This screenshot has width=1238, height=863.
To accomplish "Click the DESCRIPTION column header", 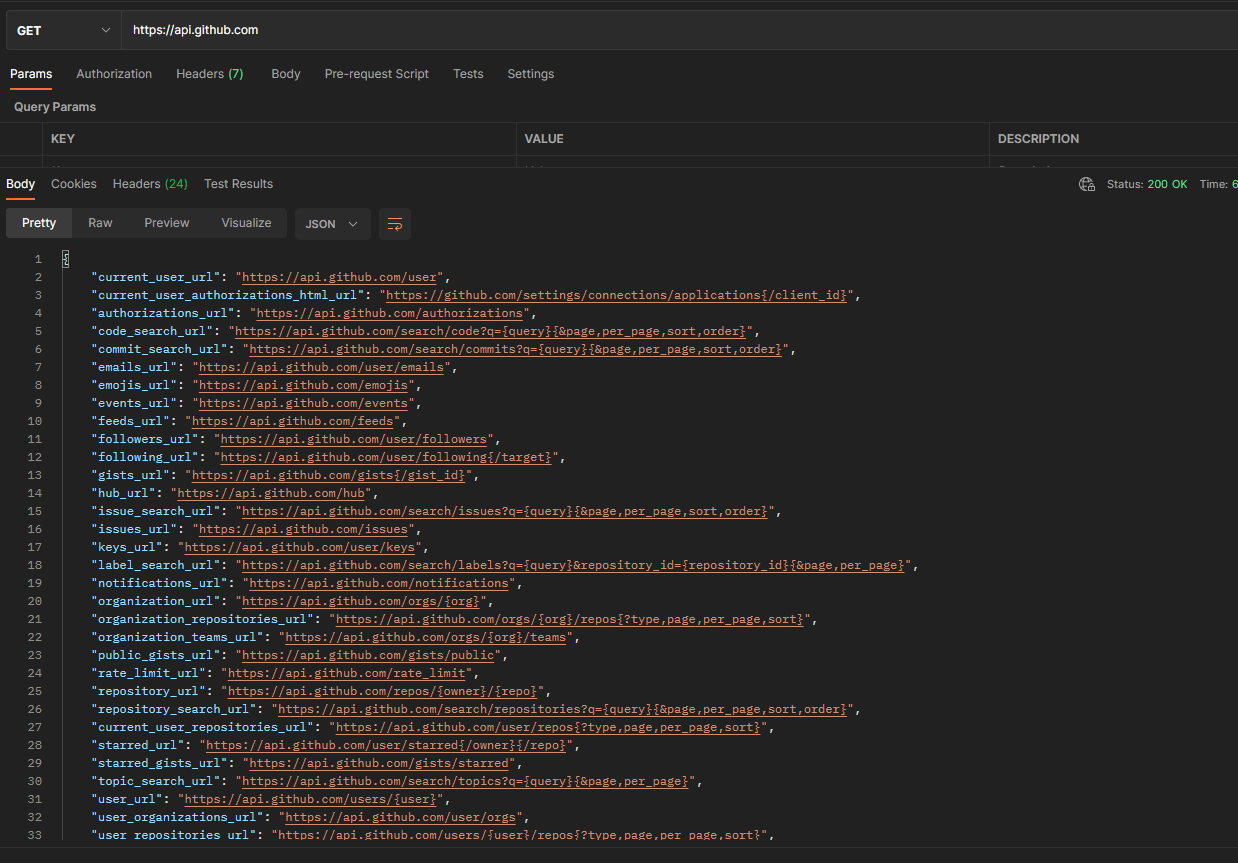I will (1039, 139).
